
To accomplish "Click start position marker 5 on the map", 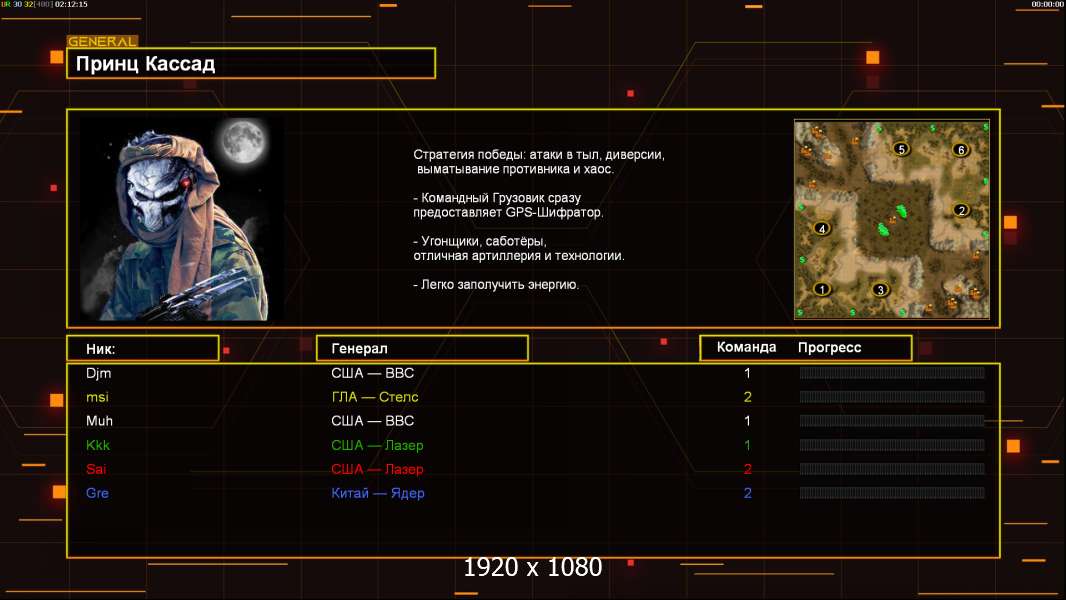I will pos(901,149).
